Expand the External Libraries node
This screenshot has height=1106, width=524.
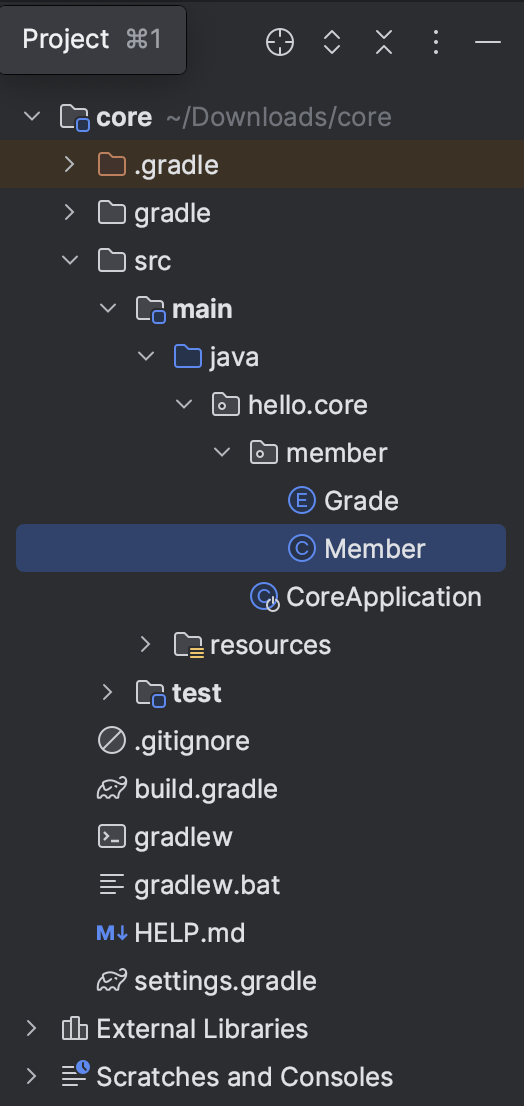pyautogui.click(x=31, y=1028)
